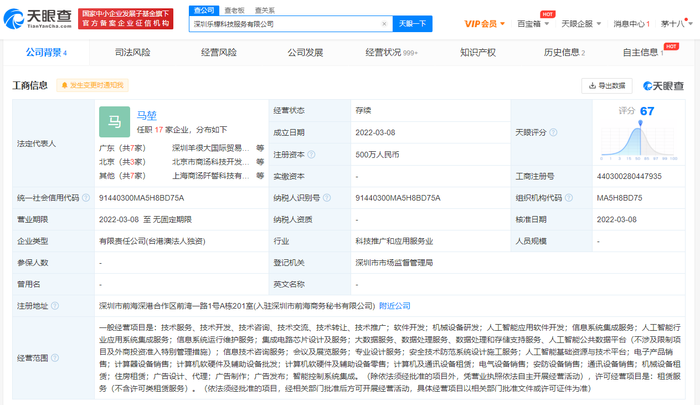Click the 其他（共7家） region entry
Image resolution: width=700 pixels, height=405 pixels.
[x=122, y=175]
